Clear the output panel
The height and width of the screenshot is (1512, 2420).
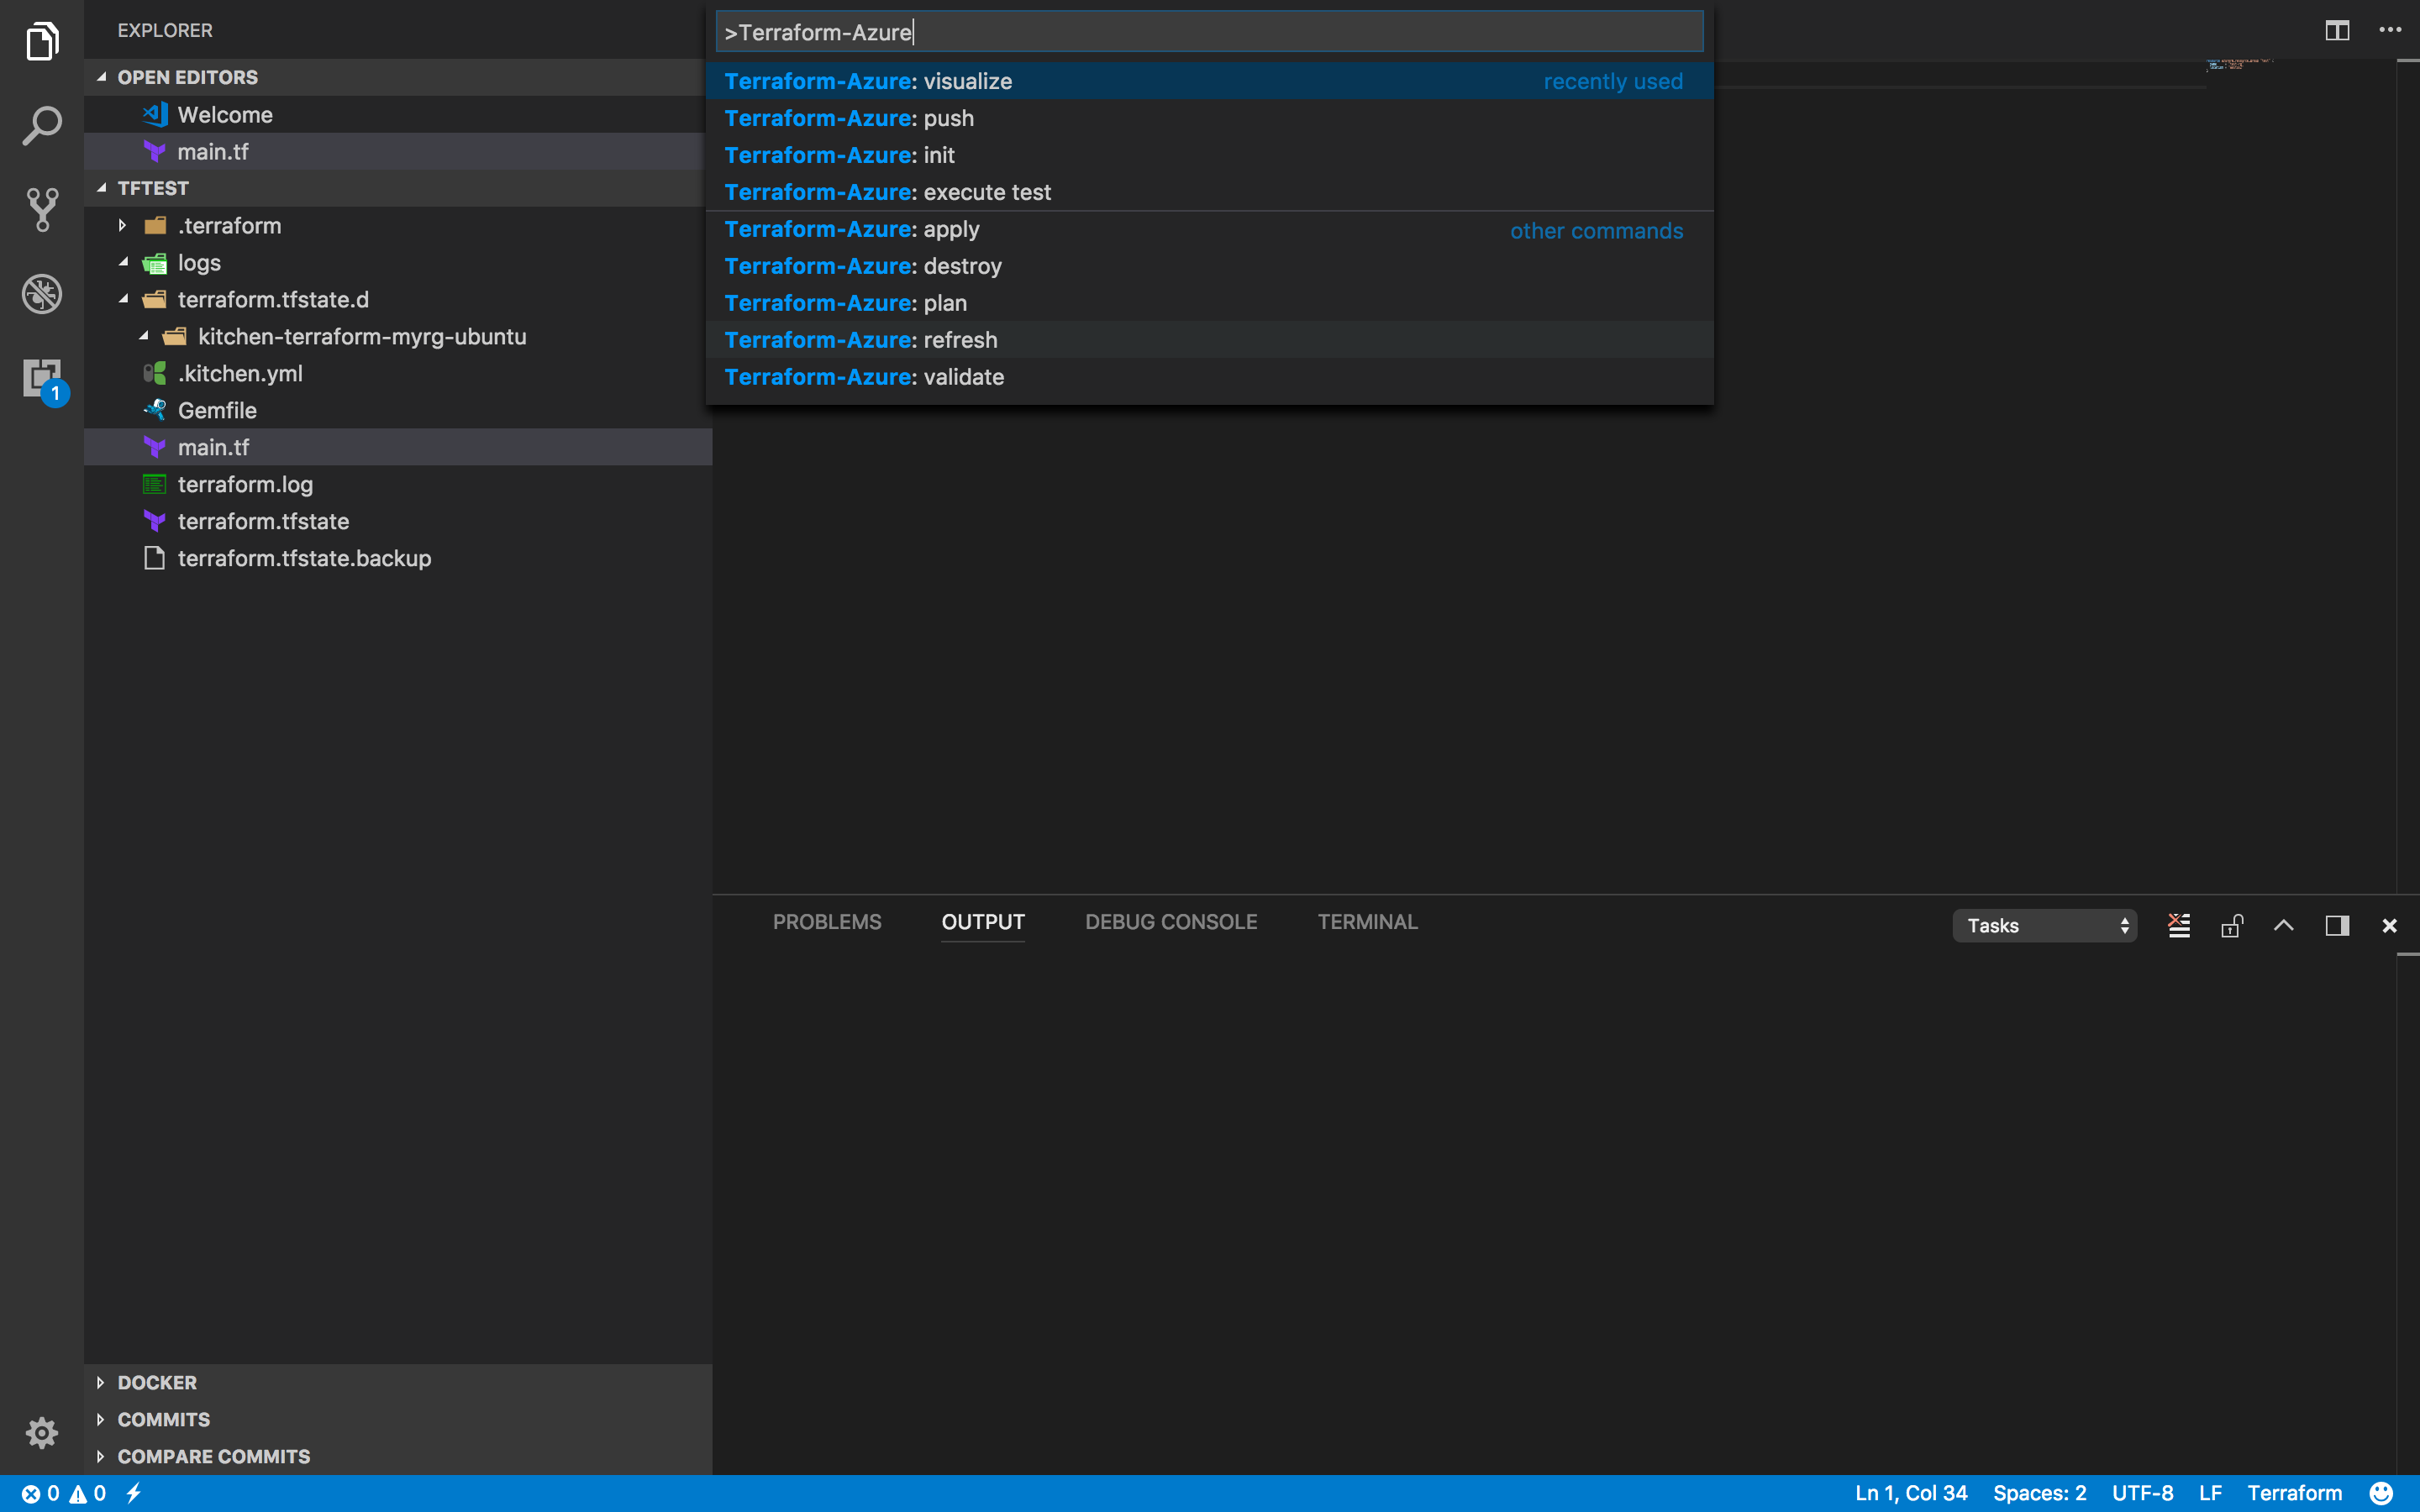point(2179,925)
